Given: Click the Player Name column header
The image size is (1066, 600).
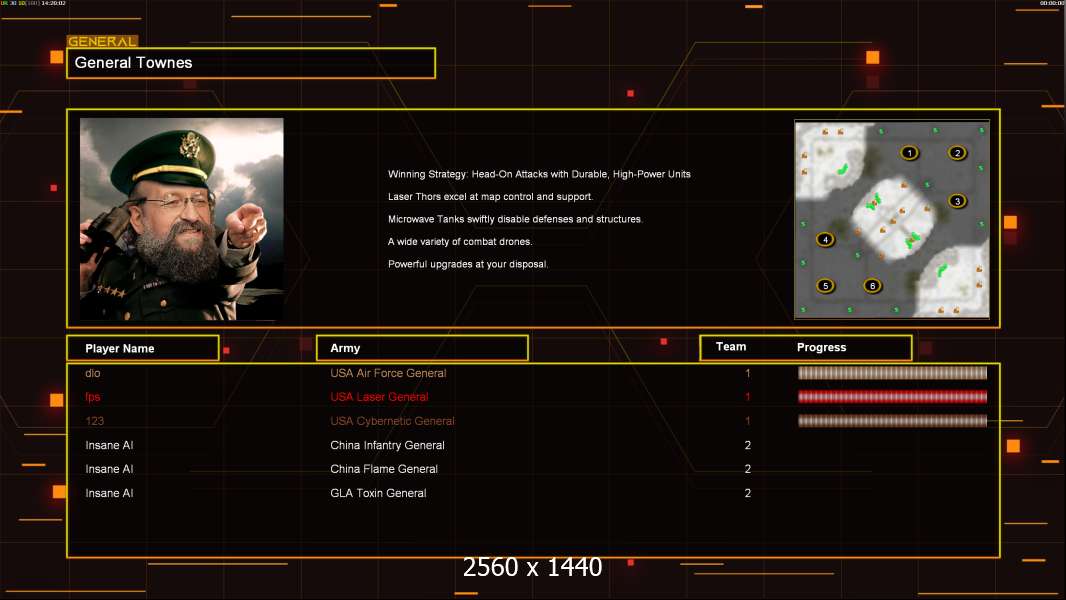Looking at the screenshot, I should point(143,348).
